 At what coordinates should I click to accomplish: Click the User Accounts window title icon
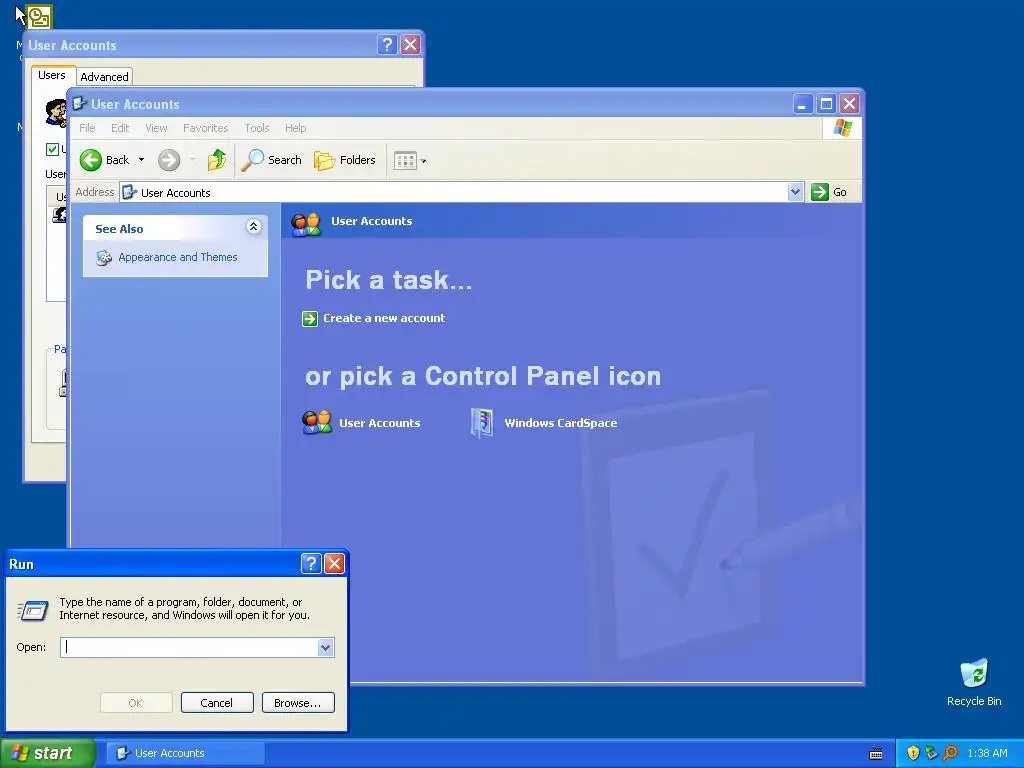click(80, 103)
